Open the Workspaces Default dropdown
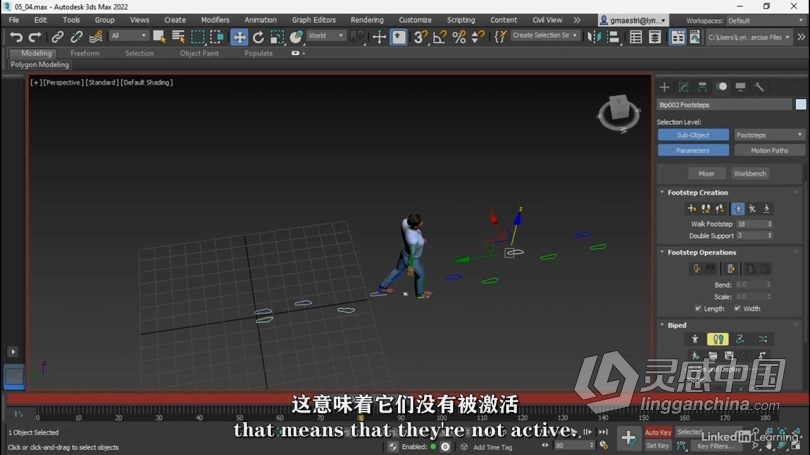 (765, 21)
